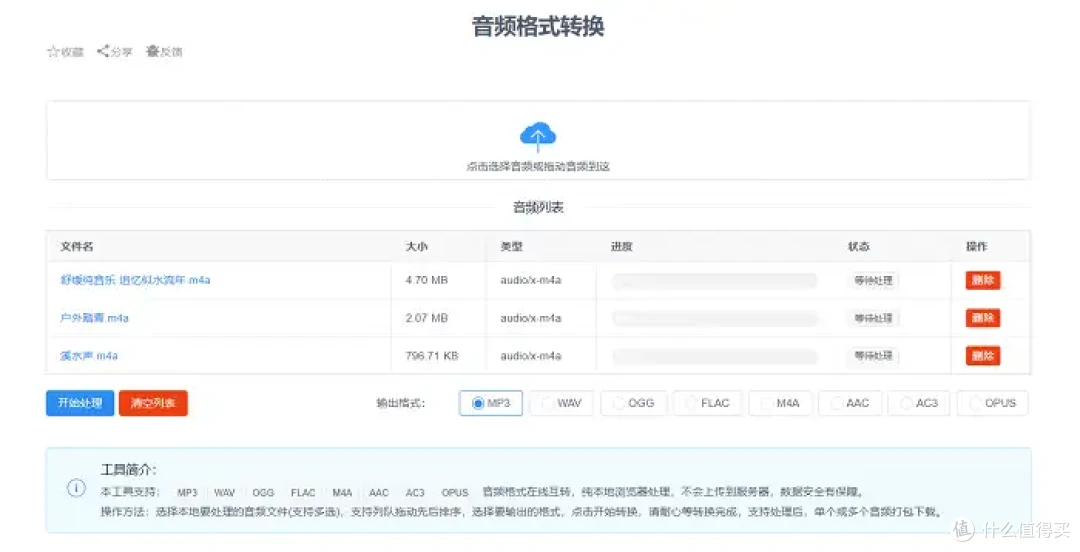This screenshot has height=552, width=1080.
Task: Delete the 4.70 MB file row
Action: tap(982, 280)
